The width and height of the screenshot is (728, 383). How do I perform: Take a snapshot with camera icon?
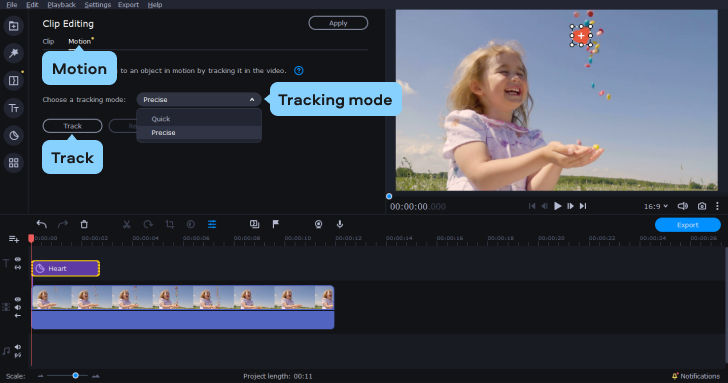(x=702, y=206)
